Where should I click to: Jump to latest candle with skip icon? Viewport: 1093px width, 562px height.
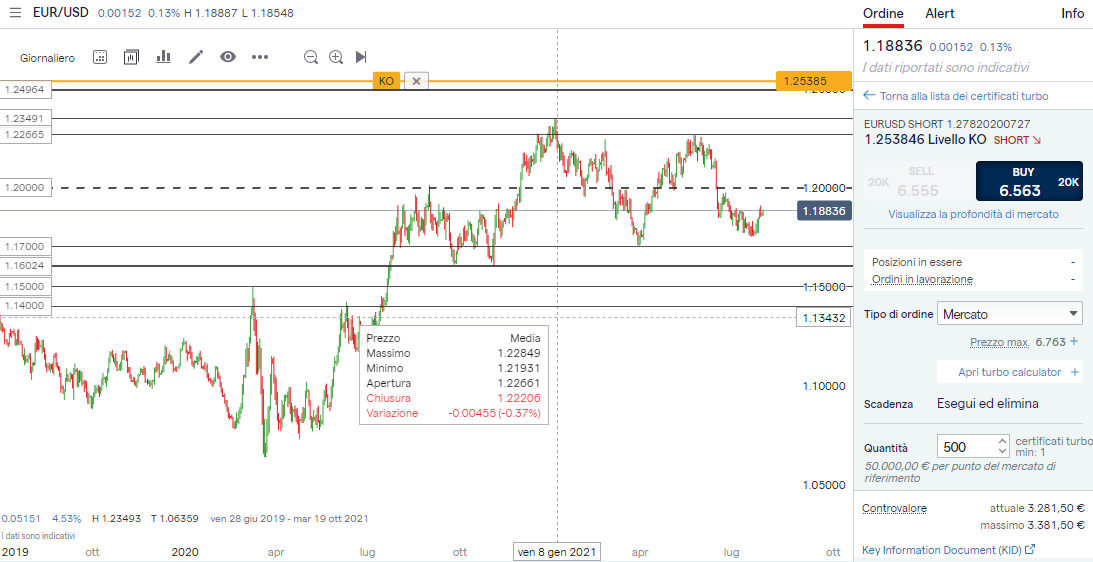(361, 57)
